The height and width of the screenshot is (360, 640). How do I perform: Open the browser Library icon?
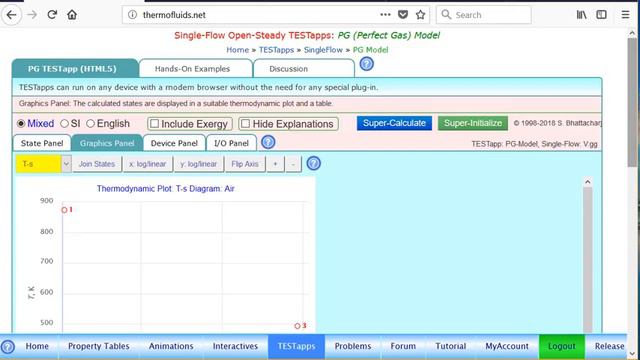pyautogui.click(x=582, y=15)
